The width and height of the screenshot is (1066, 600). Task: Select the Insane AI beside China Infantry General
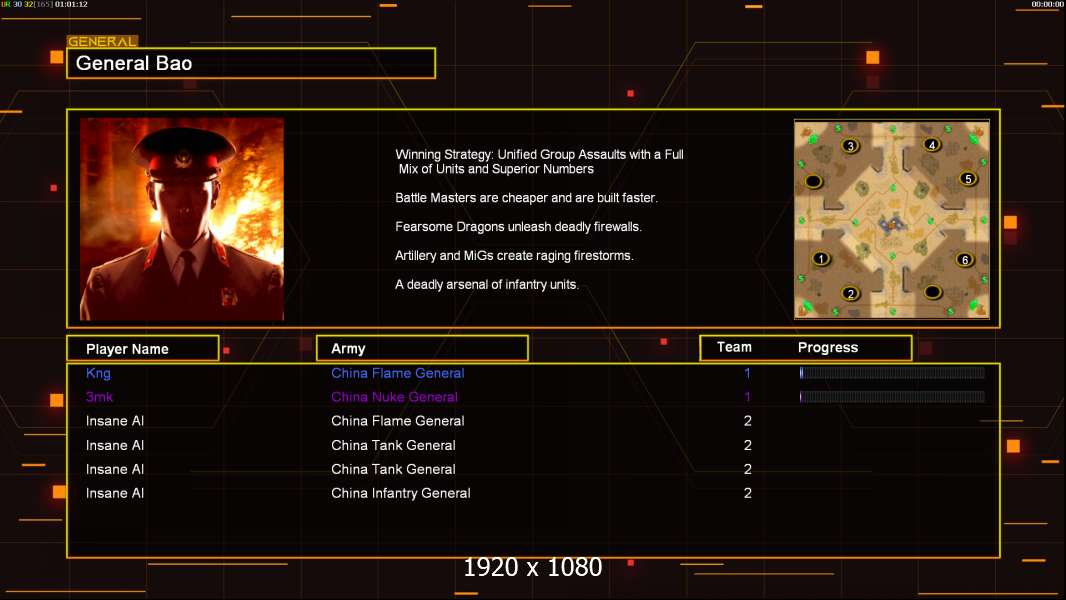pos(115,493)
